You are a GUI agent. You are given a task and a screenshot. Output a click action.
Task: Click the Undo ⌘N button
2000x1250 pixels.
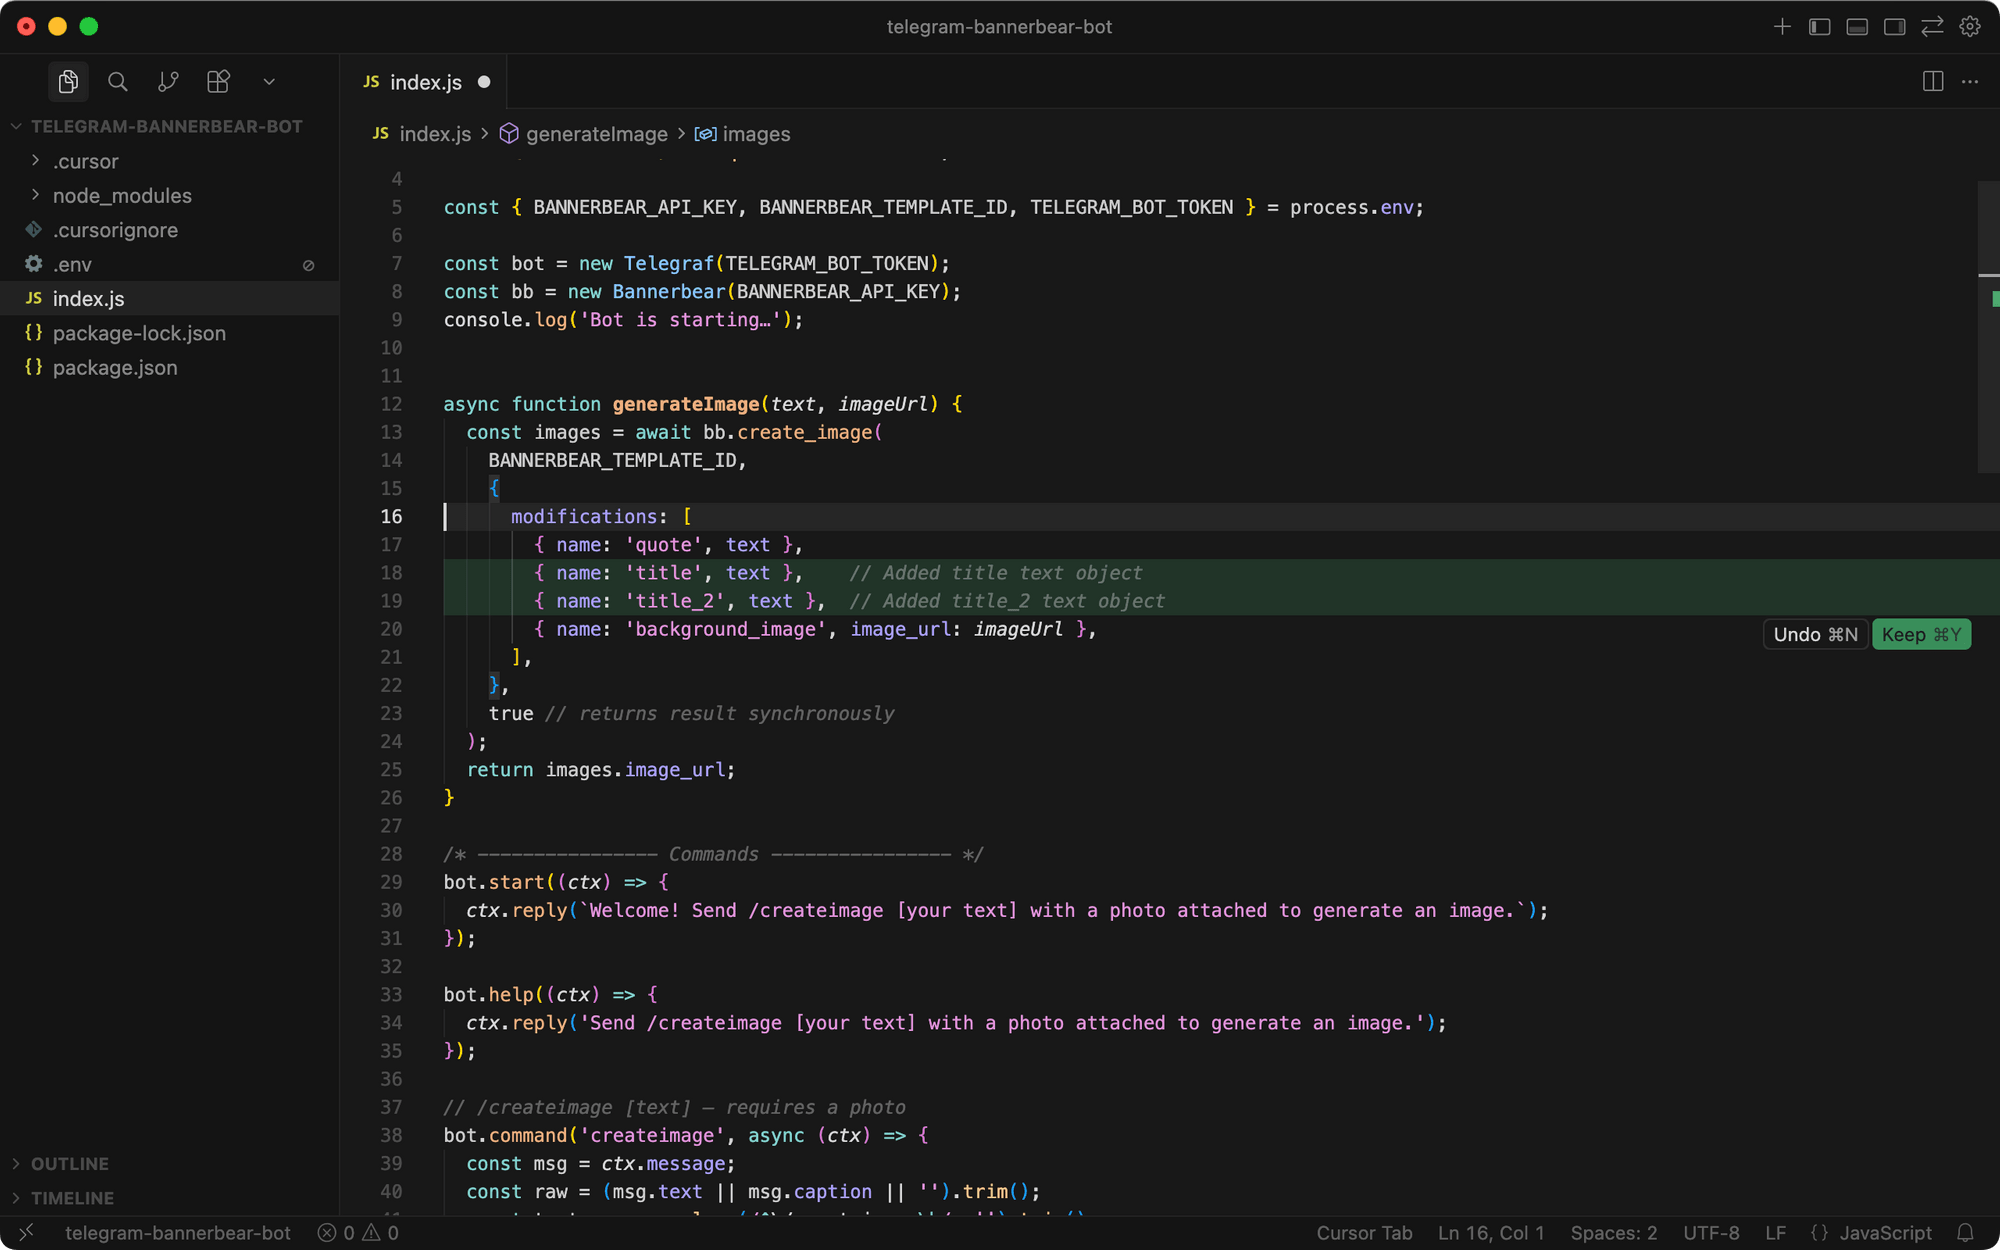[1815, 634]
